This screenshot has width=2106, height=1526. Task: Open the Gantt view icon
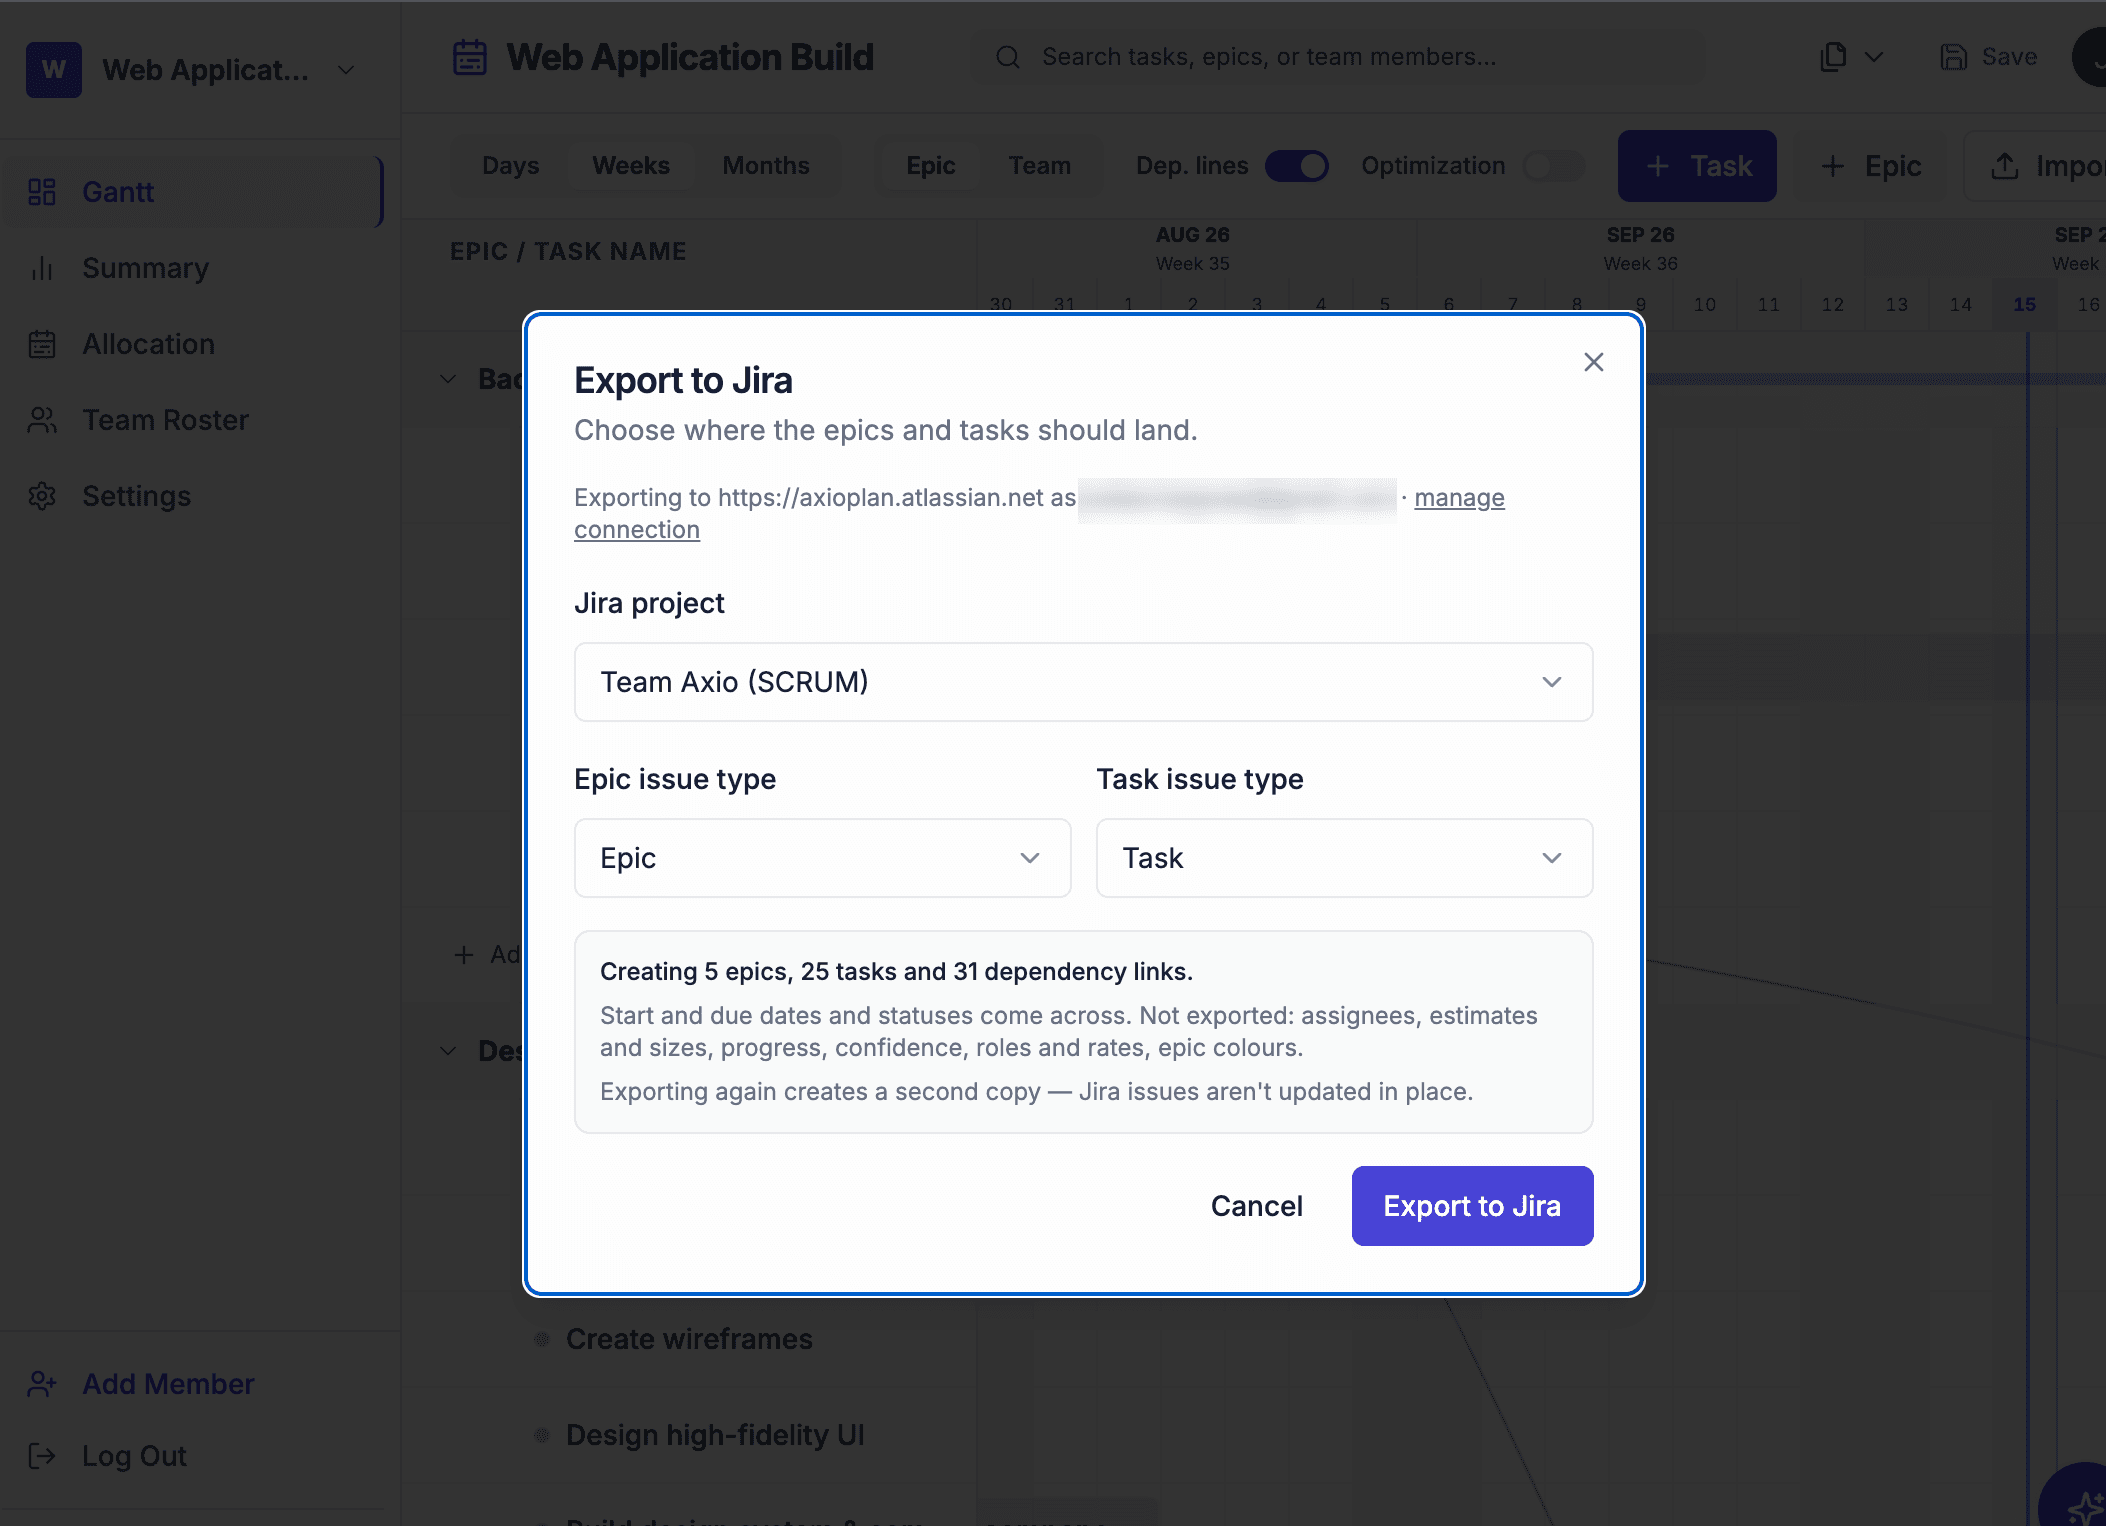coord(42,192)
